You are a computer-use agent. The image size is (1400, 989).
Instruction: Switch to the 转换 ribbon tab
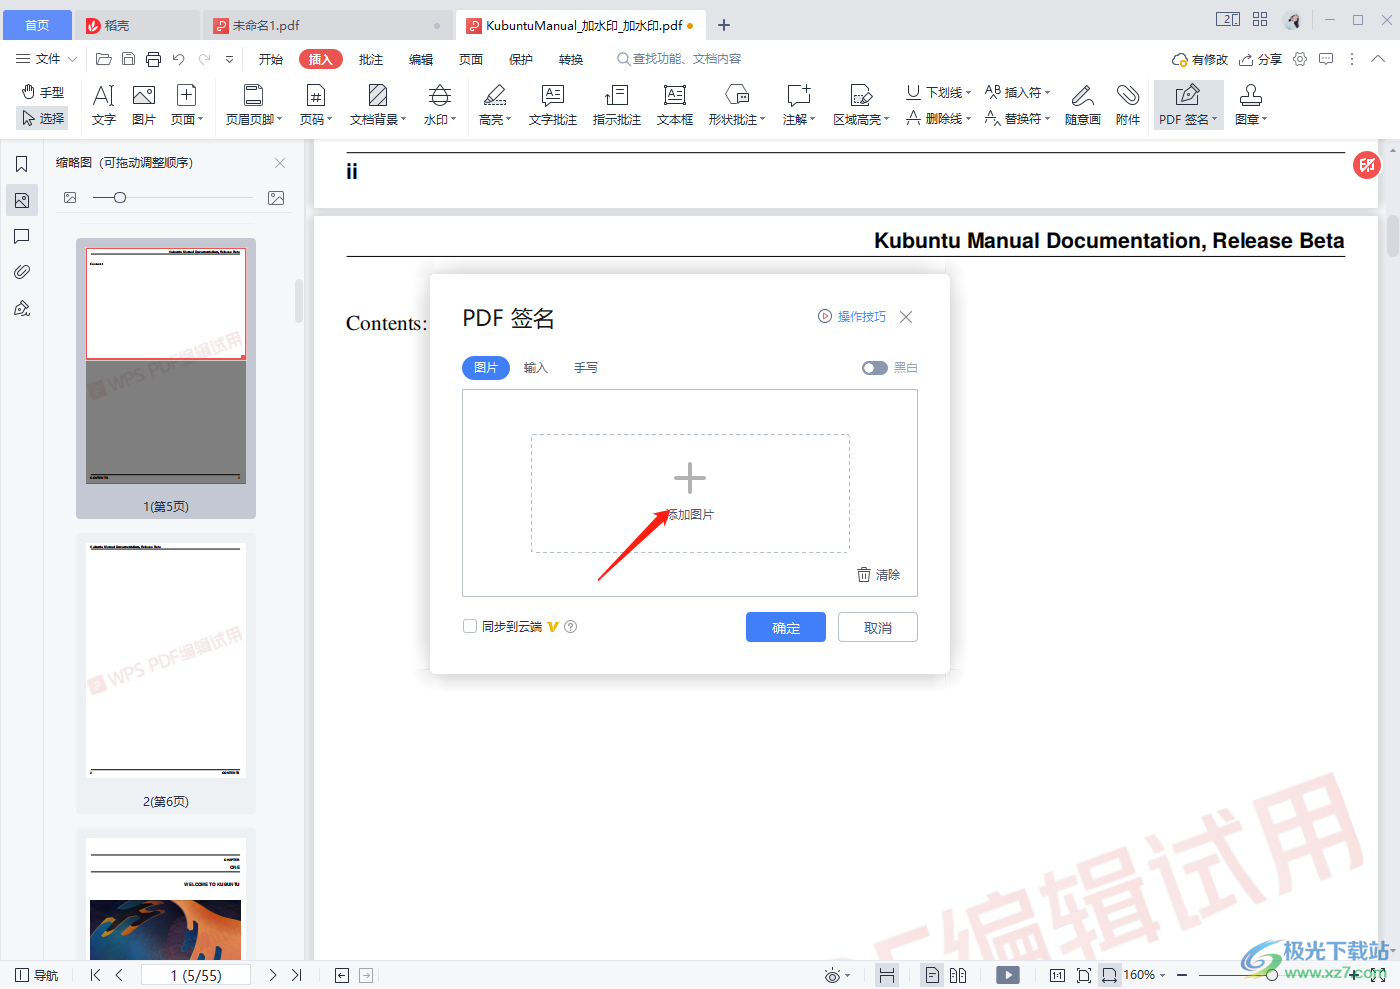tap(571, 59)
